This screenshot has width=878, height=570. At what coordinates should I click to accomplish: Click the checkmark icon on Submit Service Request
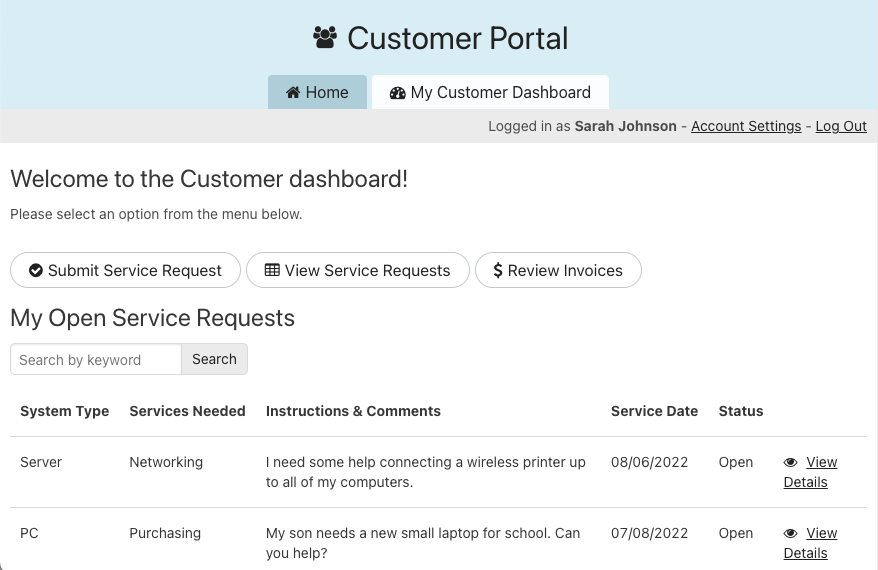[36, 271]
